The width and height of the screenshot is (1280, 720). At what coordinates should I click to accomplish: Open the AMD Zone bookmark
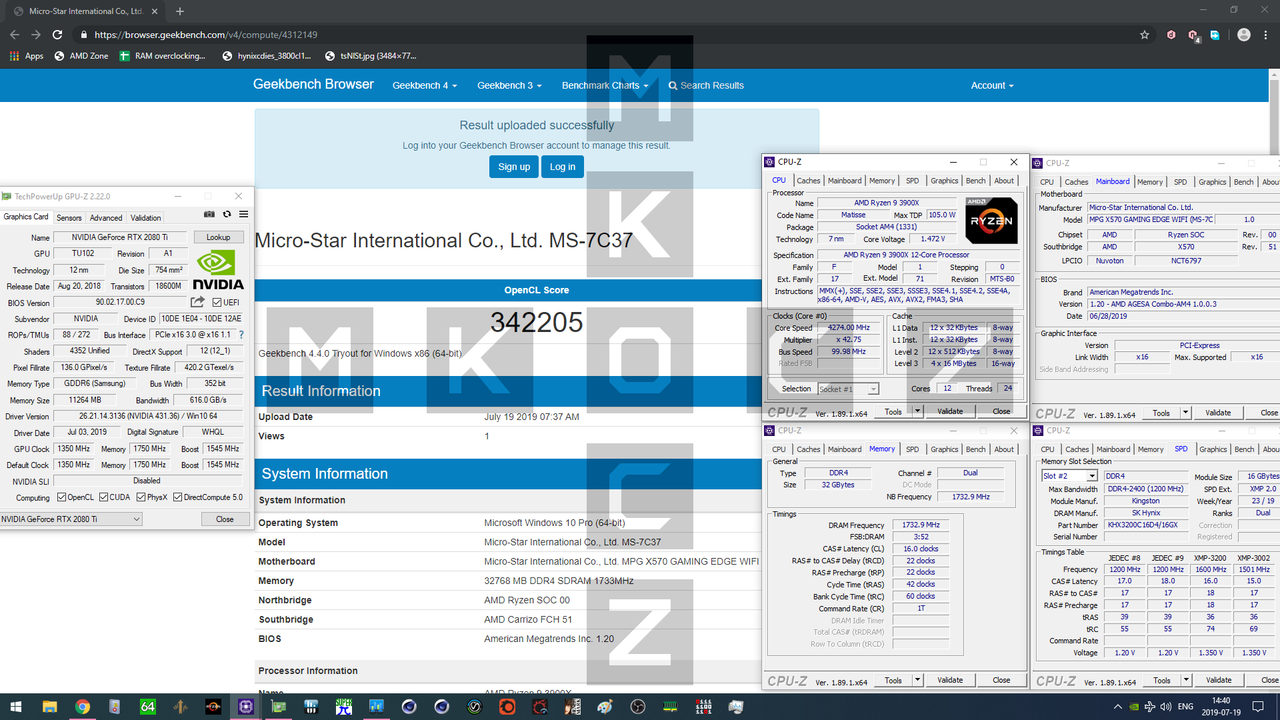pos(82,56)
